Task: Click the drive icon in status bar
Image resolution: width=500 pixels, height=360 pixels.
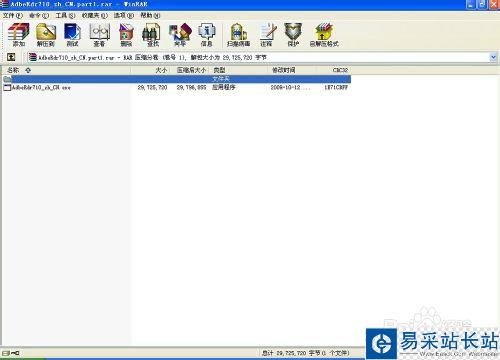Action: (x=6, y=353)
